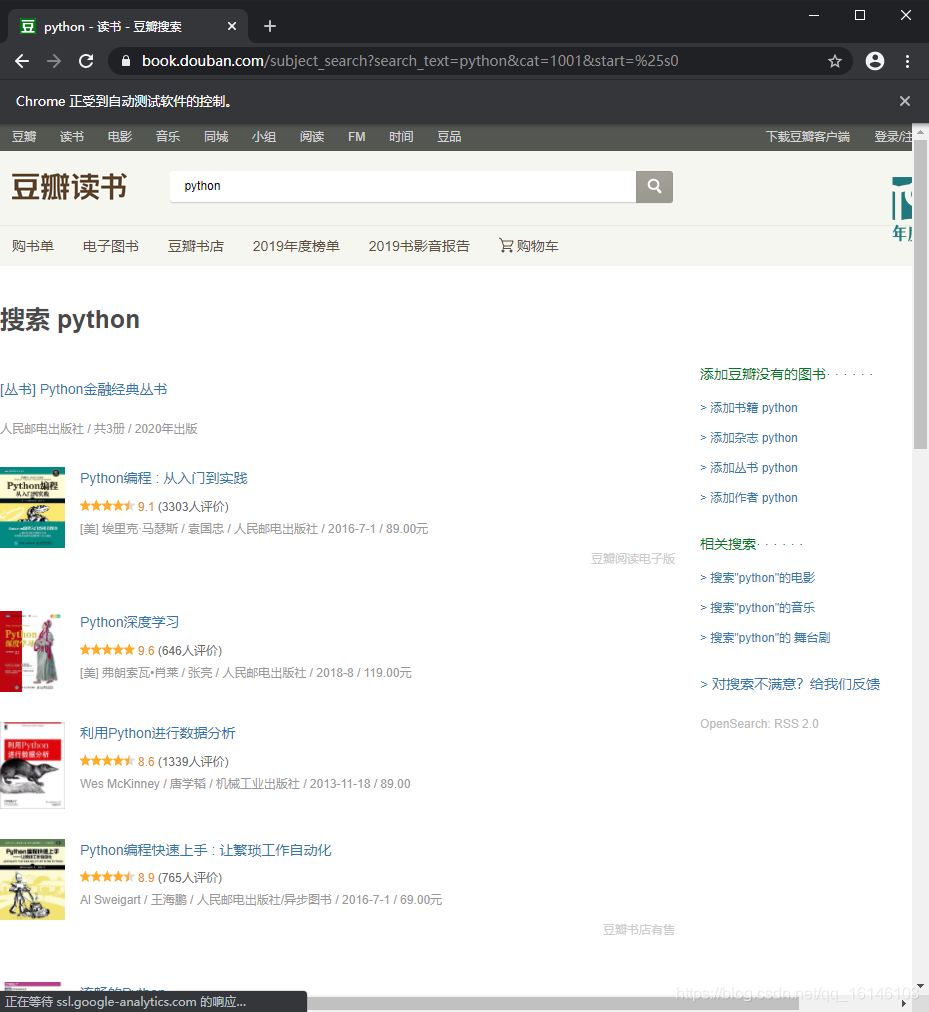The image size is (929, 1012).
Task: Open book 利用Python进行数据分析 title
Action: coord(158,733)
